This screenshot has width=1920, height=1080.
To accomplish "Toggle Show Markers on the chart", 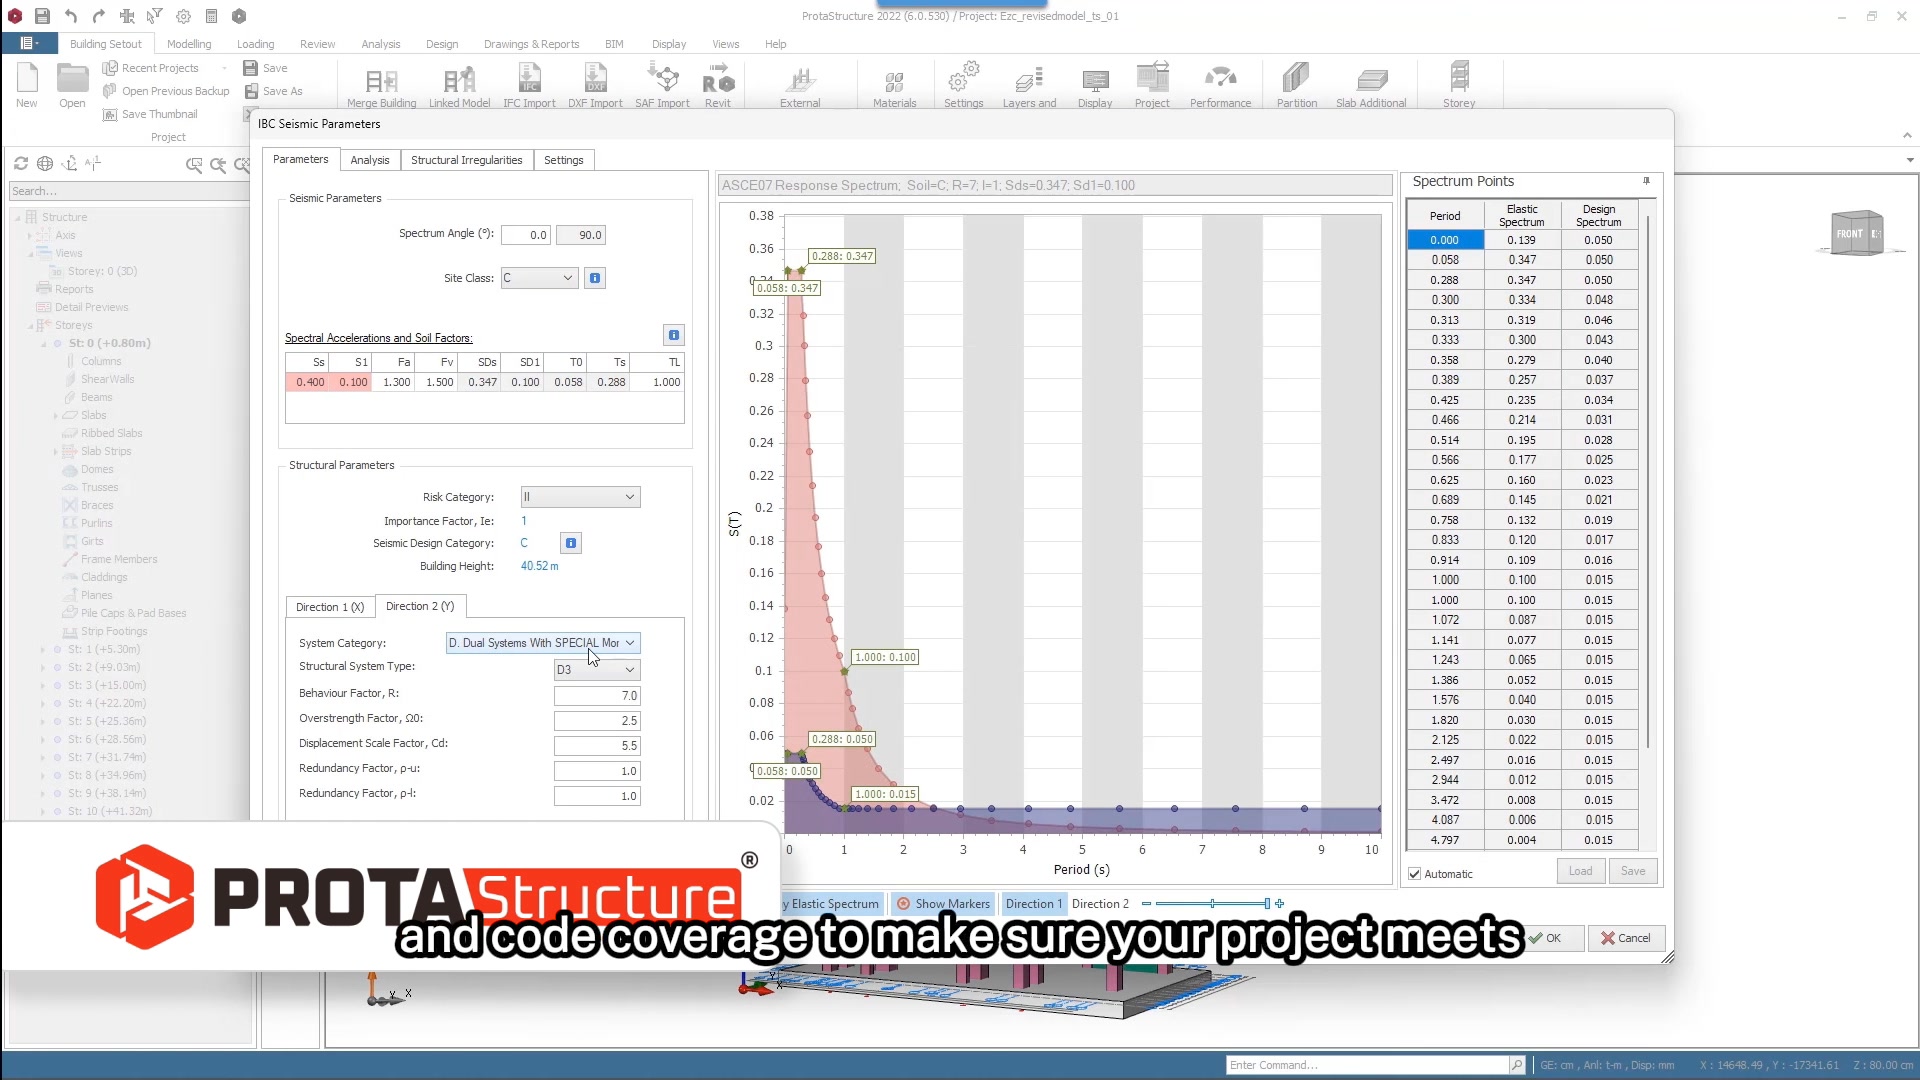I will point(942,904).
